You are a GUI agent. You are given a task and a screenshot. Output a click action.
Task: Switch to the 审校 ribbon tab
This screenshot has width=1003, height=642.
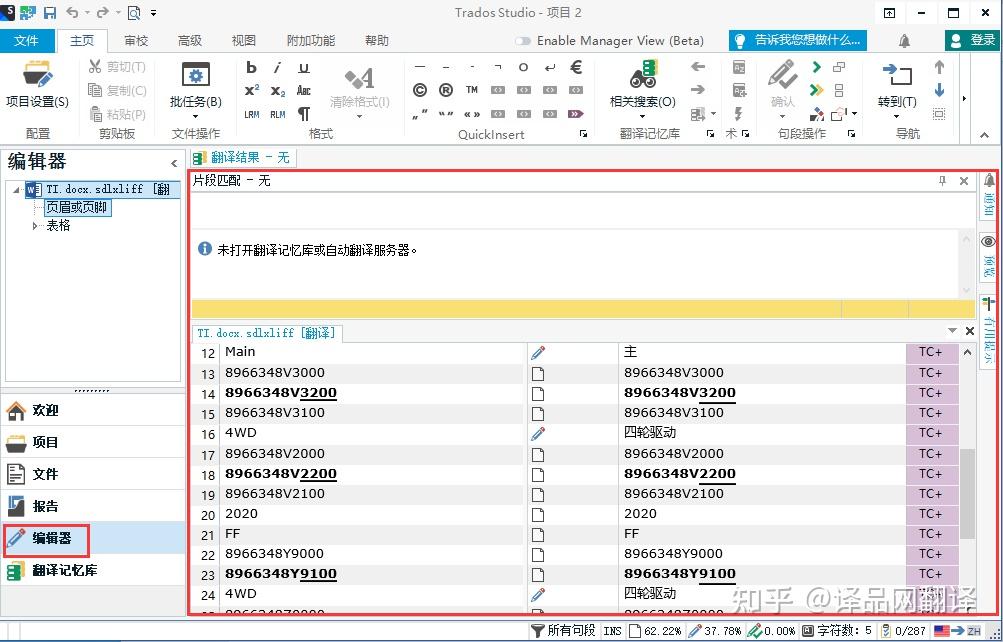click(135, 41)
